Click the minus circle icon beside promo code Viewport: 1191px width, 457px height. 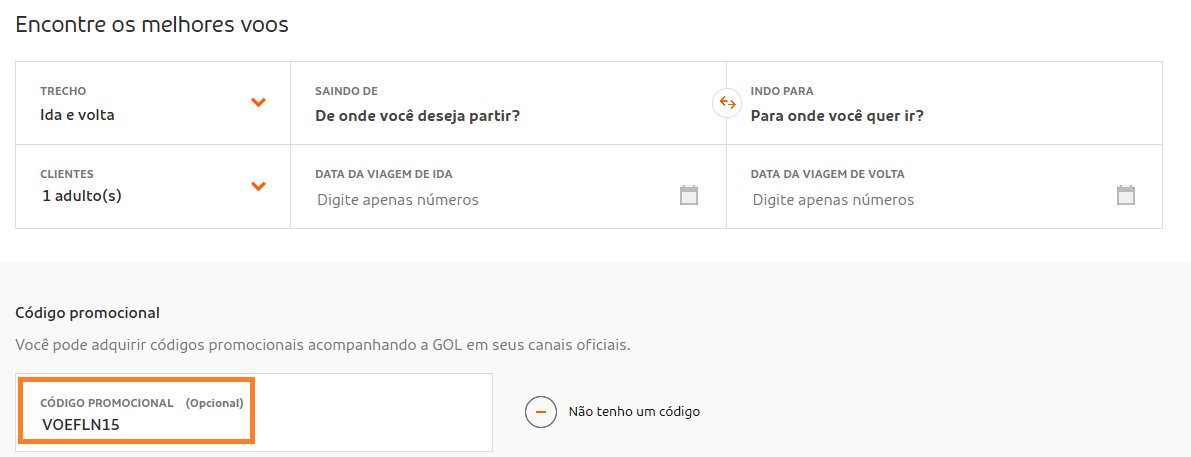(541, 411)
